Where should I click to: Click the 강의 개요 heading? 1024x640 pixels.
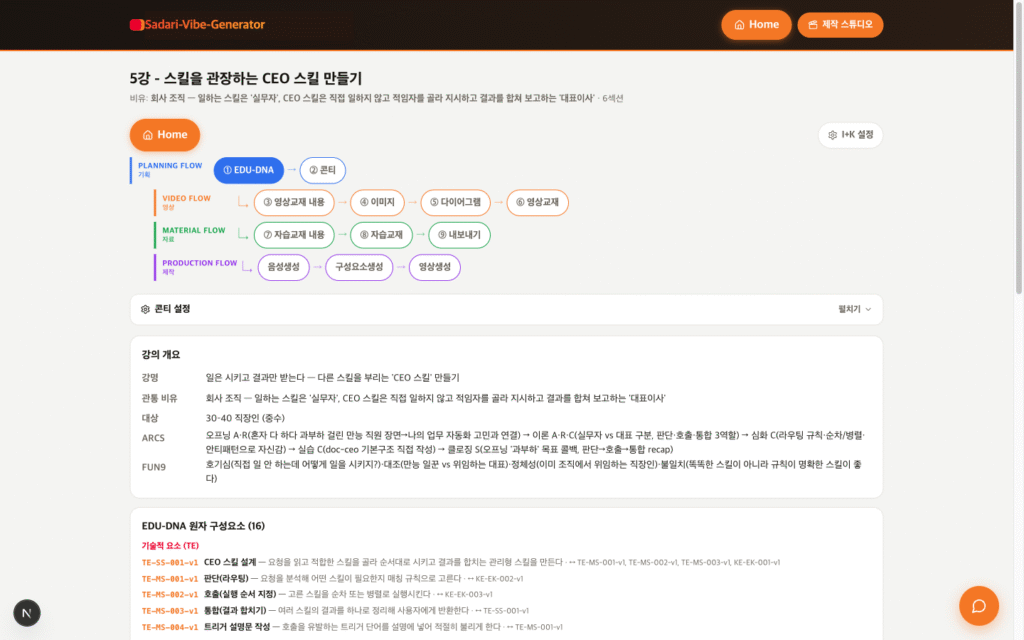coord(161,355)
